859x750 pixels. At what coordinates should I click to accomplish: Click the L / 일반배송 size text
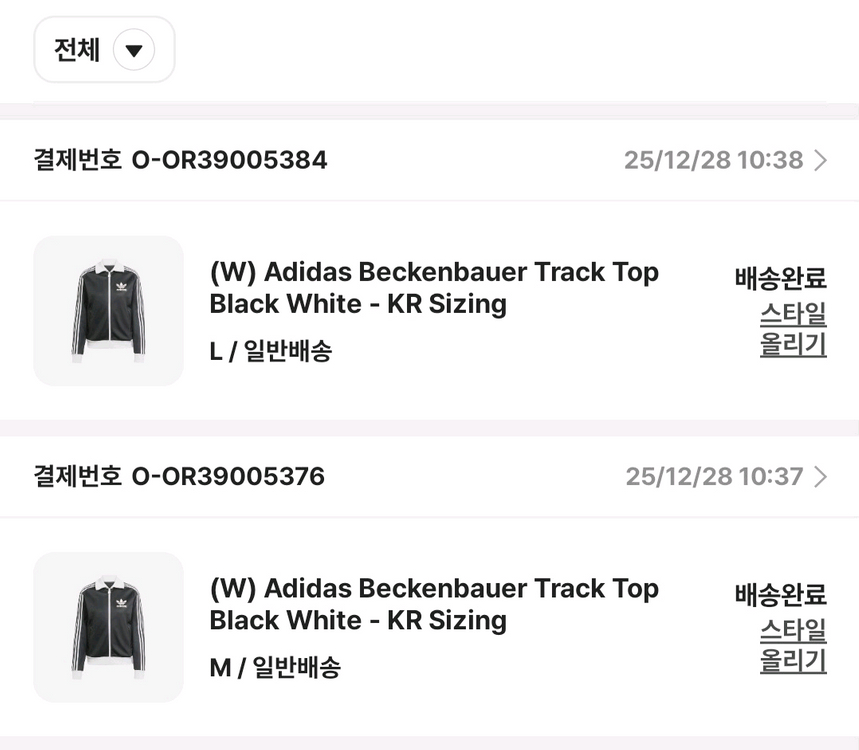(x=270, y=351)
